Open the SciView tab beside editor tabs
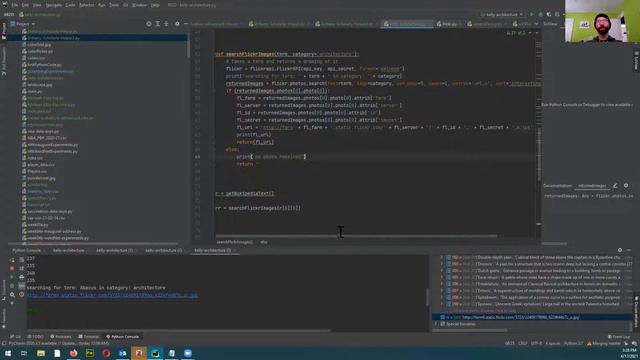Image resolution: width=640 pixels, height=360 pixels. (x=550, y=24)
